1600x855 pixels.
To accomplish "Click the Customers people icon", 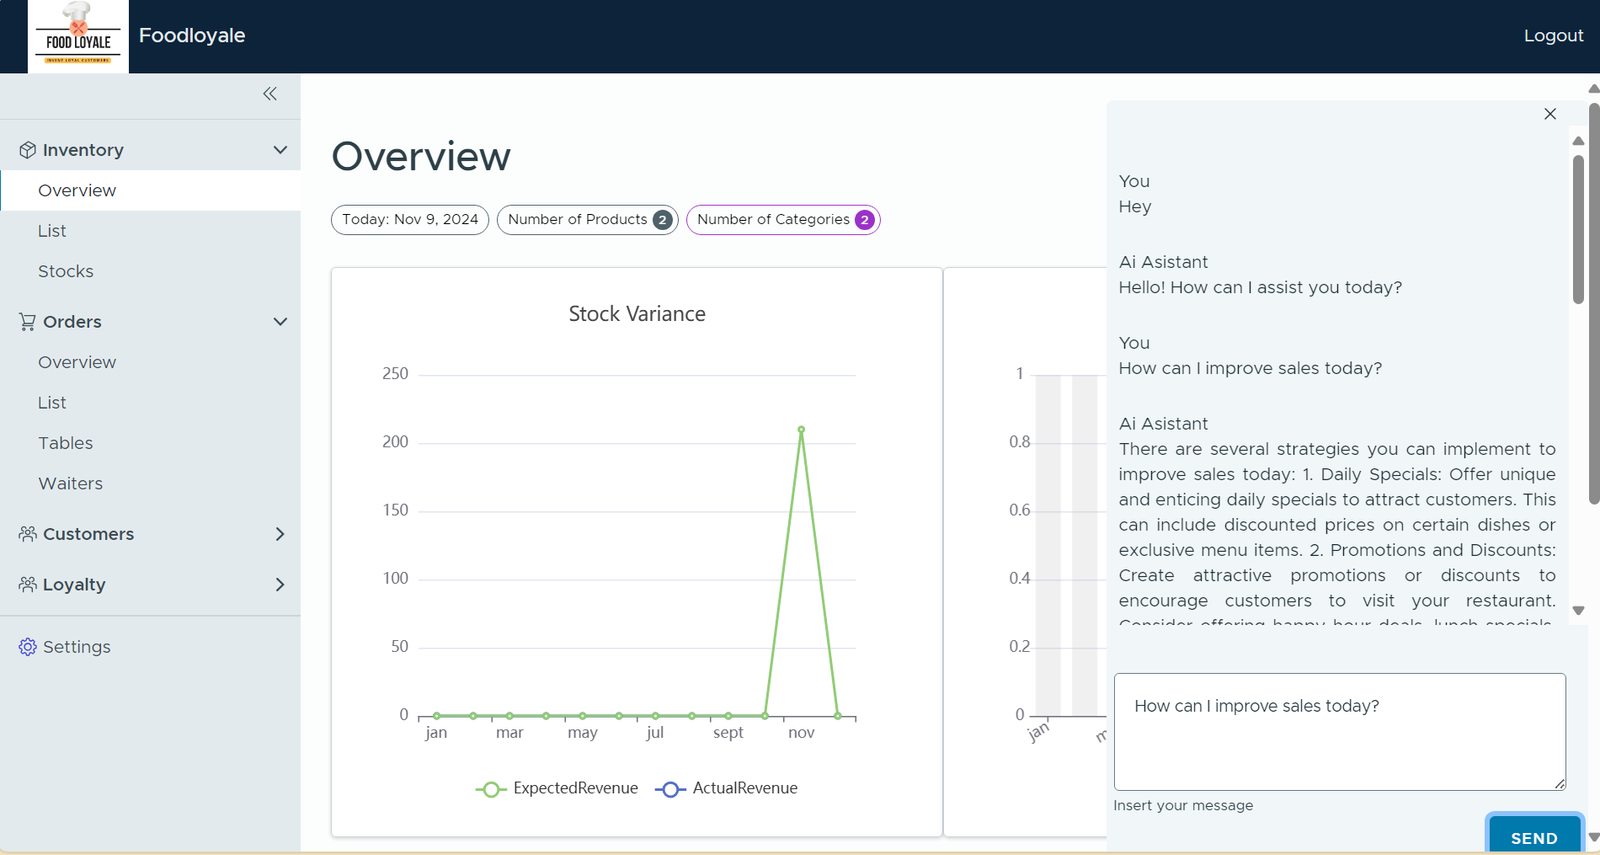I will [x=27, y=534].
